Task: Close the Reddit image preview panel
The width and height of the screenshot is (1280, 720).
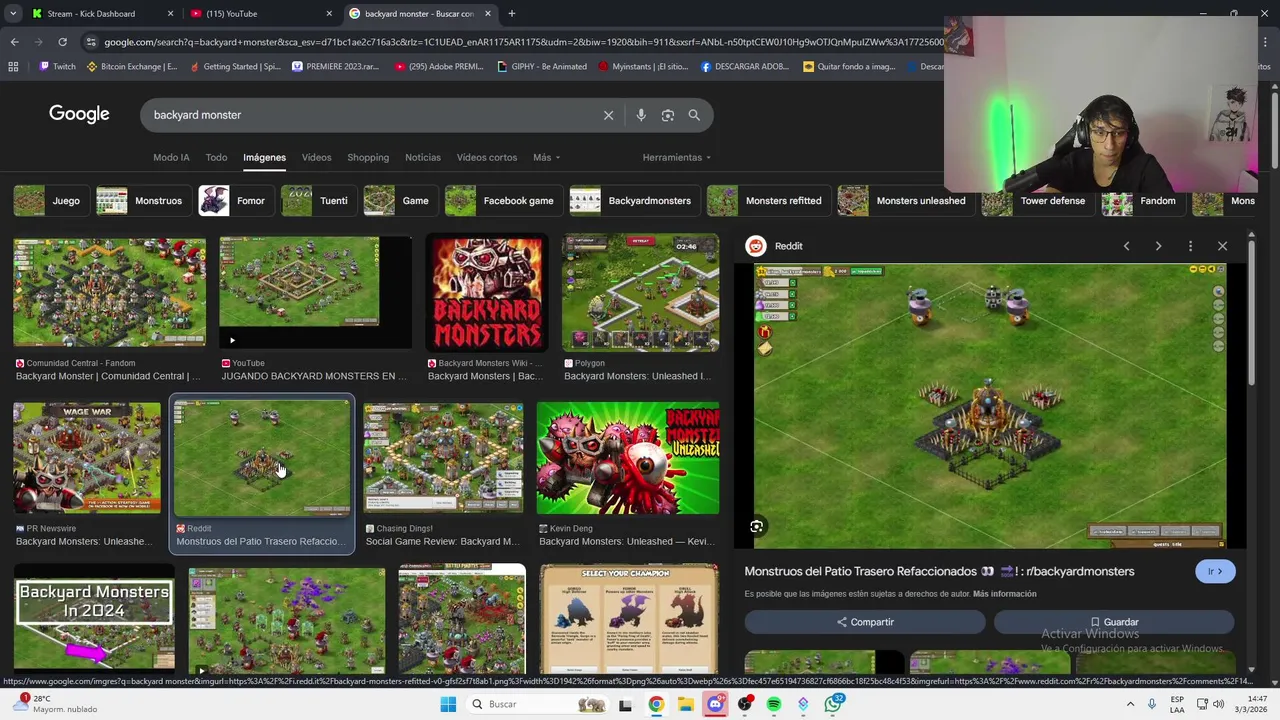Action: (x=1222, y=246)
